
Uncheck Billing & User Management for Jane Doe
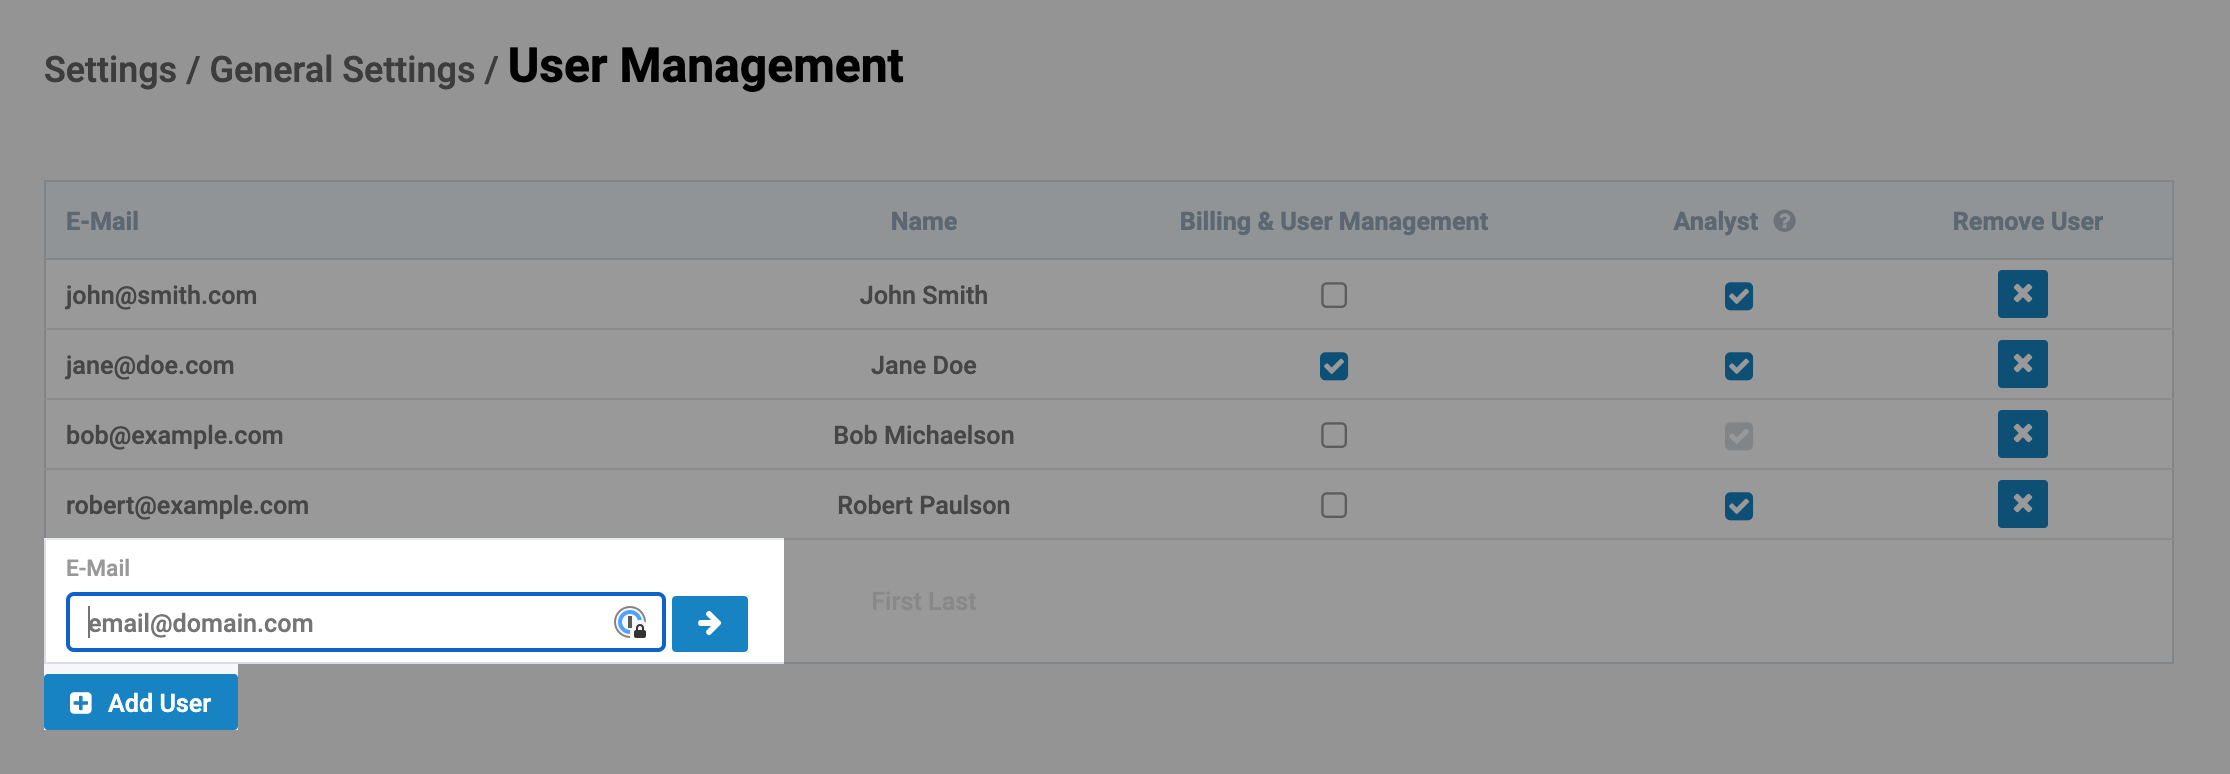pyautogui.click(x=1334, y=366)
